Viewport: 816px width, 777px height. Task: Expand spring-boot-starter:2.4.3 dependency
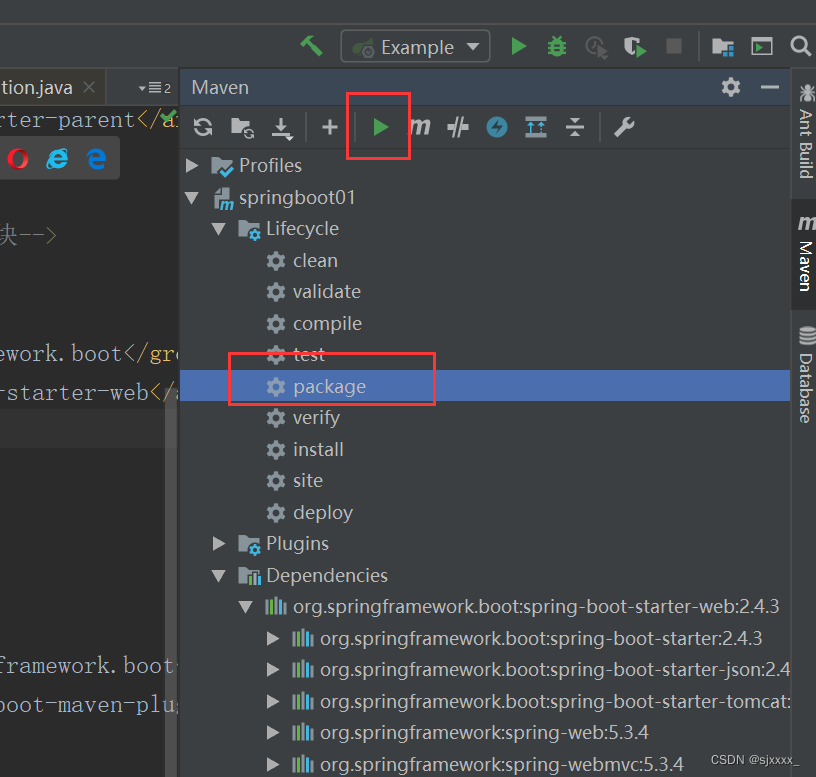click(273, 639)
